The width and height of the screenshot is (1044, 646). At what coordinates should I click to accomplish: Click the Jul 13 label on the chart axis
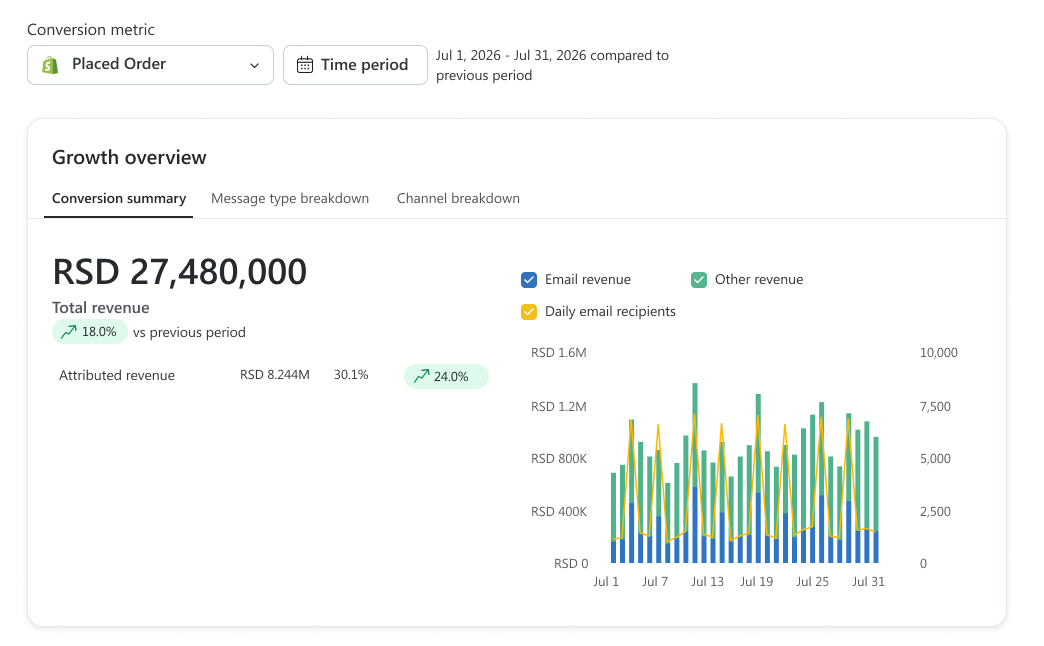[x=707, y=581]
